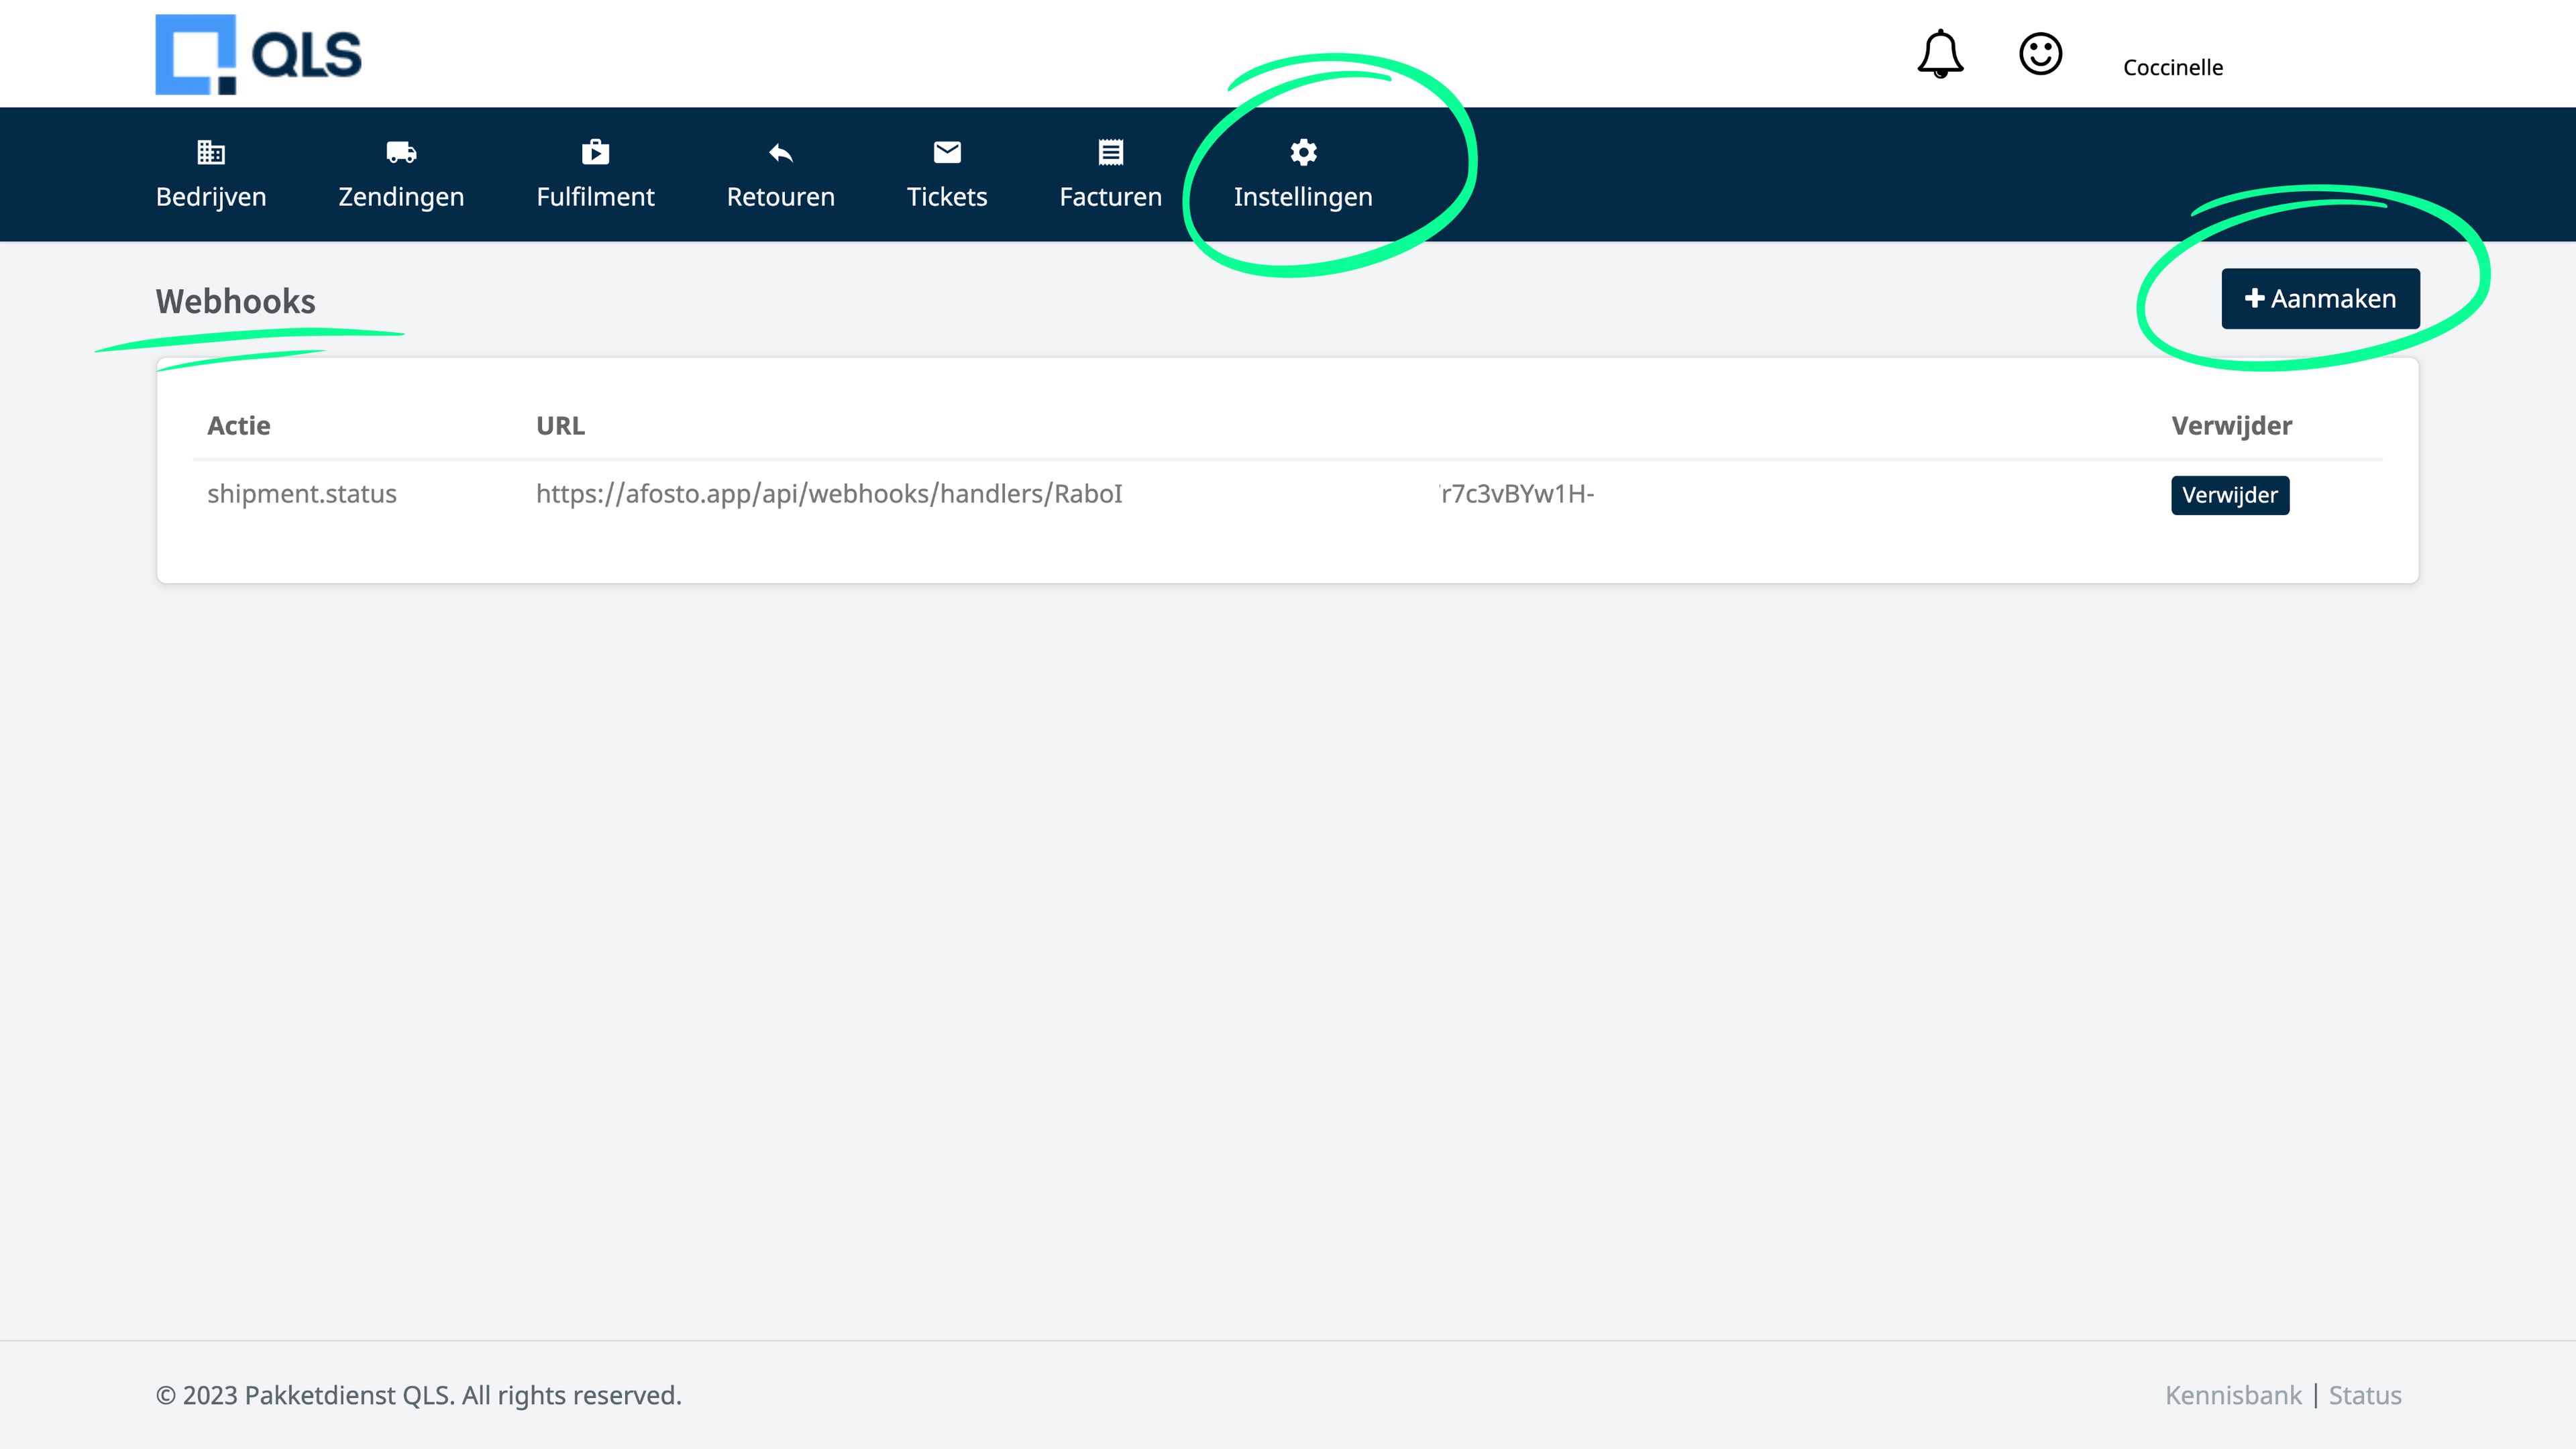Open Instellingen menu label
The width and height of the screenshot is (2576, 1449).
pos(1303,197)
